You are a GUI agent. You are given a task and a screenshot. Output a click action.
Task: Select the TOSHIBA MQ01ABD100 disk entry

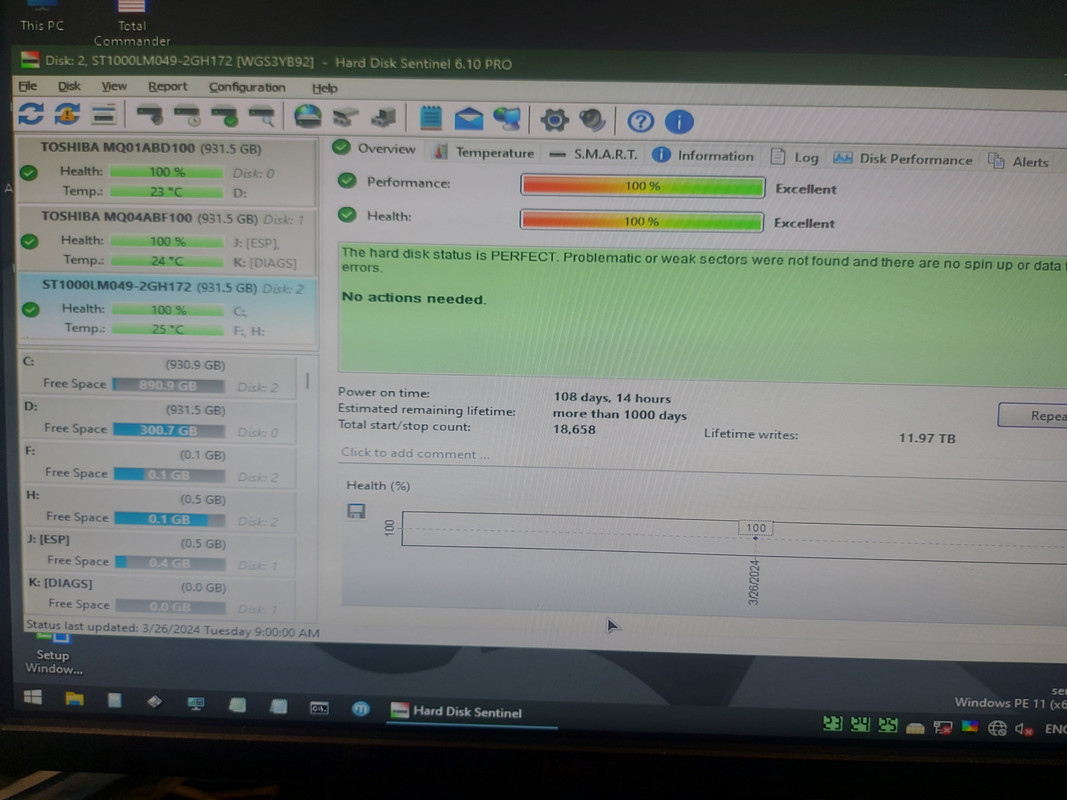[167, 170]
